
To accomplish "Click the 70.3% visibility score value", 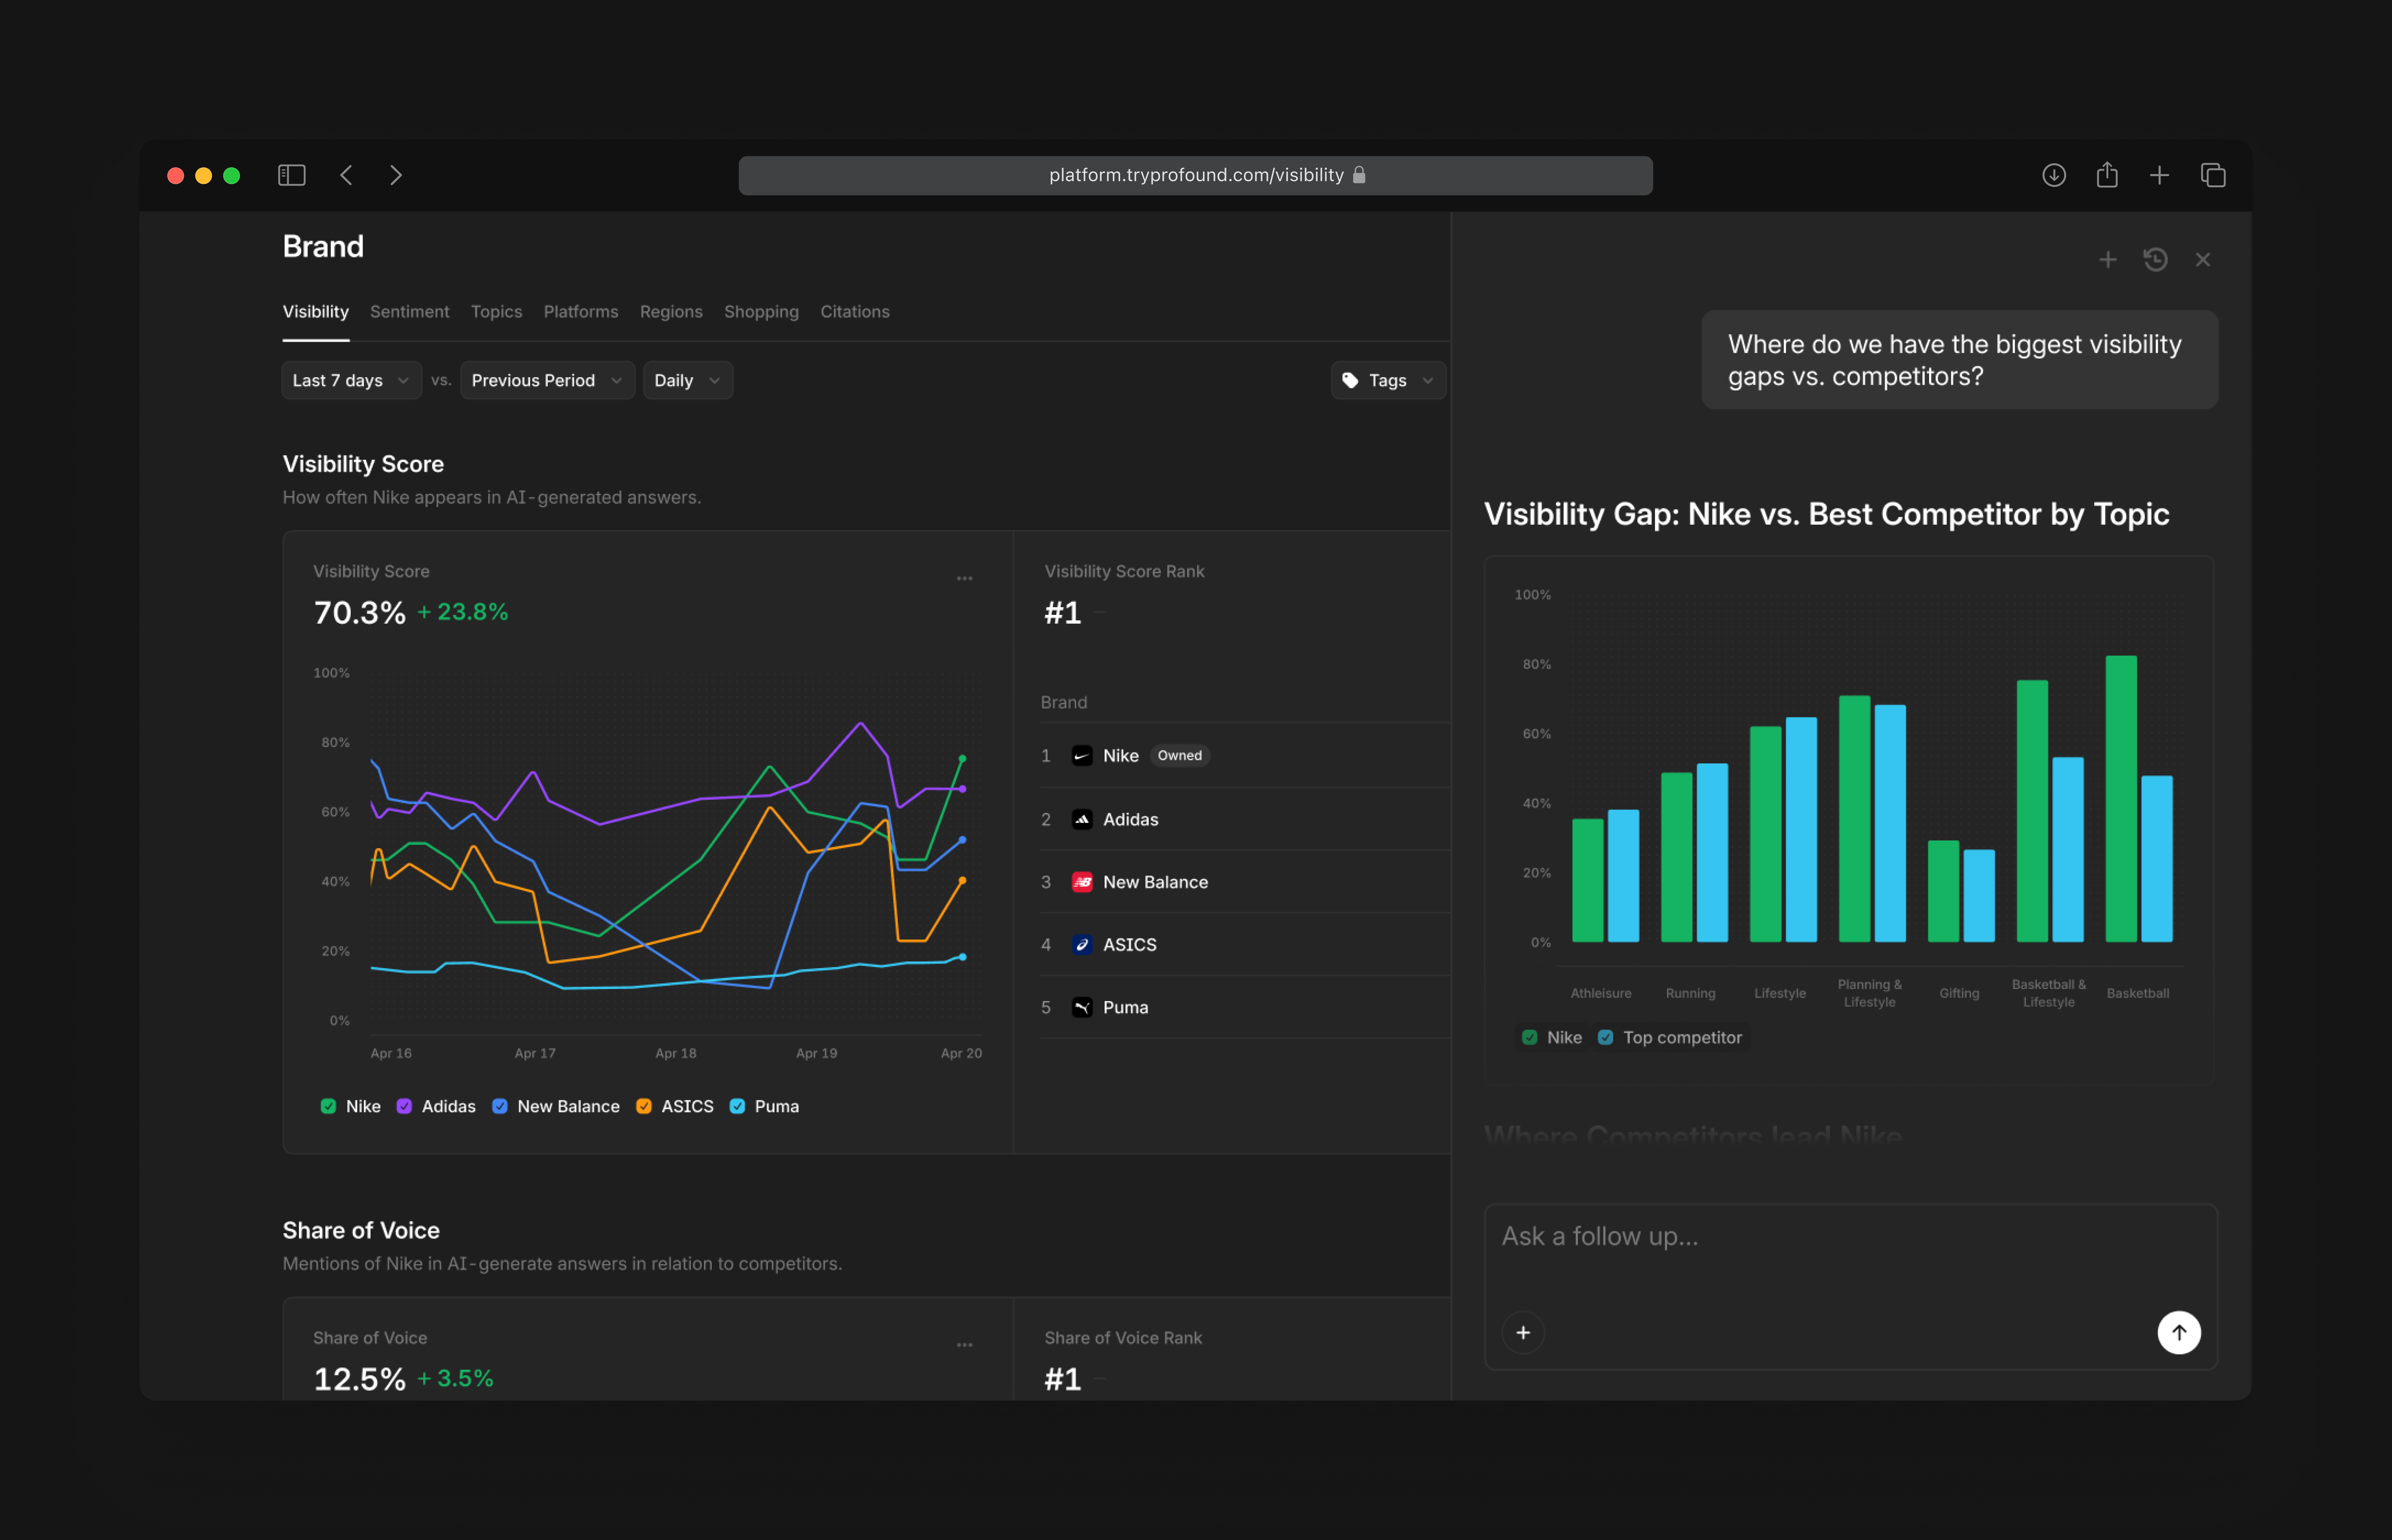I will pyautogui.click(x=360, y=613).
